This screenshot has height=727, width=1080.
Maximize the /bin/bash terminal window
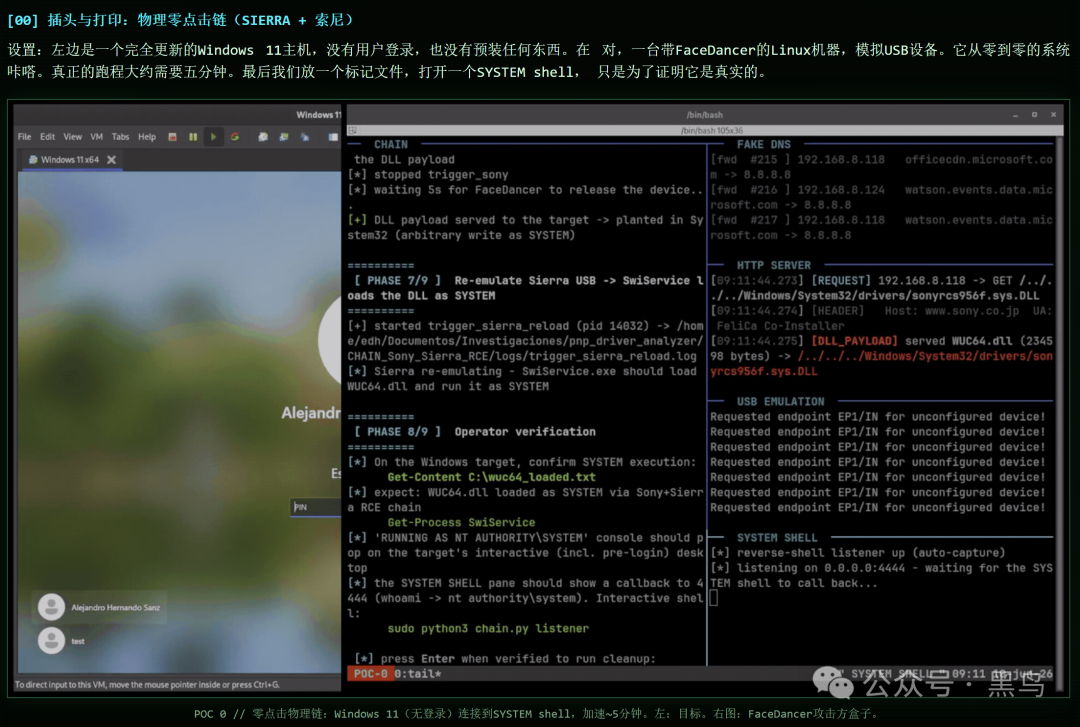click(1035, 115)
